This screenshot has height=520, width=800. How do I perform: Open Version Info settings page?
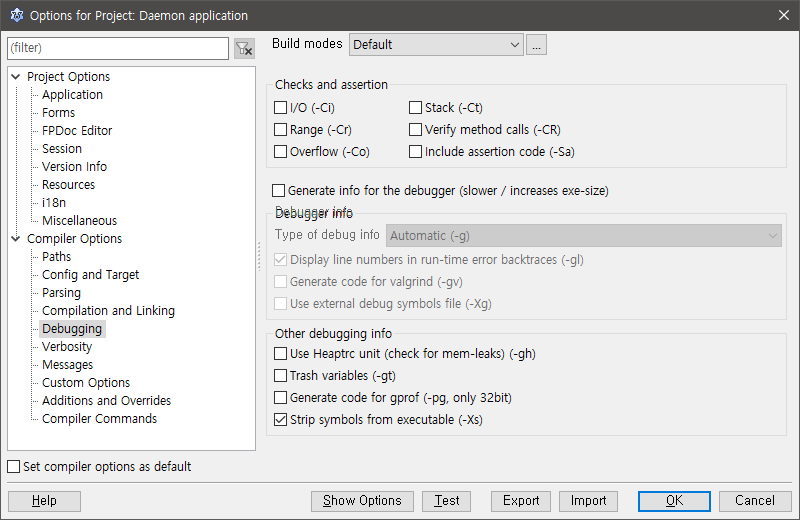74,167
